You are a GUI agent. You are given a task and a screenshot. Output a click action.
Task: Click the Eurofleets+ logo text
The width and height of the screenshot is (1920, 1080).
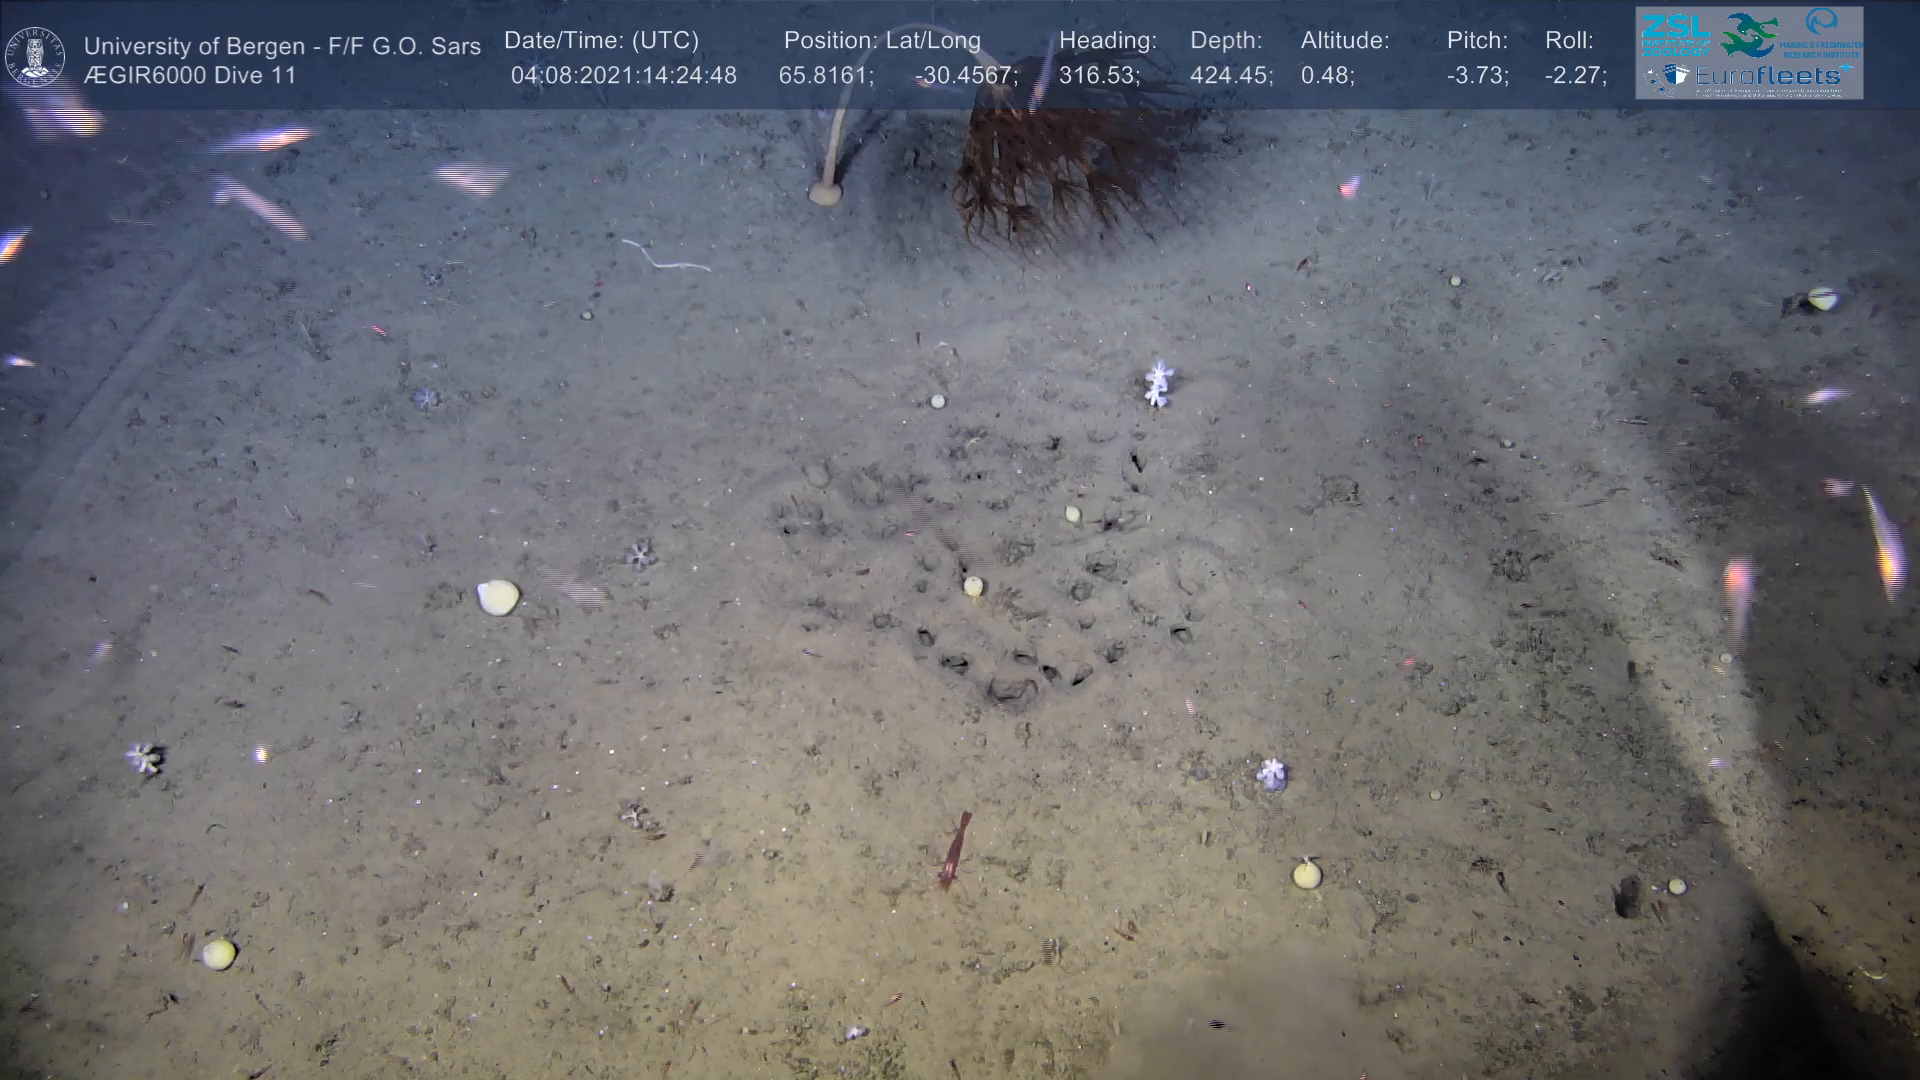tap(1769, 75)
